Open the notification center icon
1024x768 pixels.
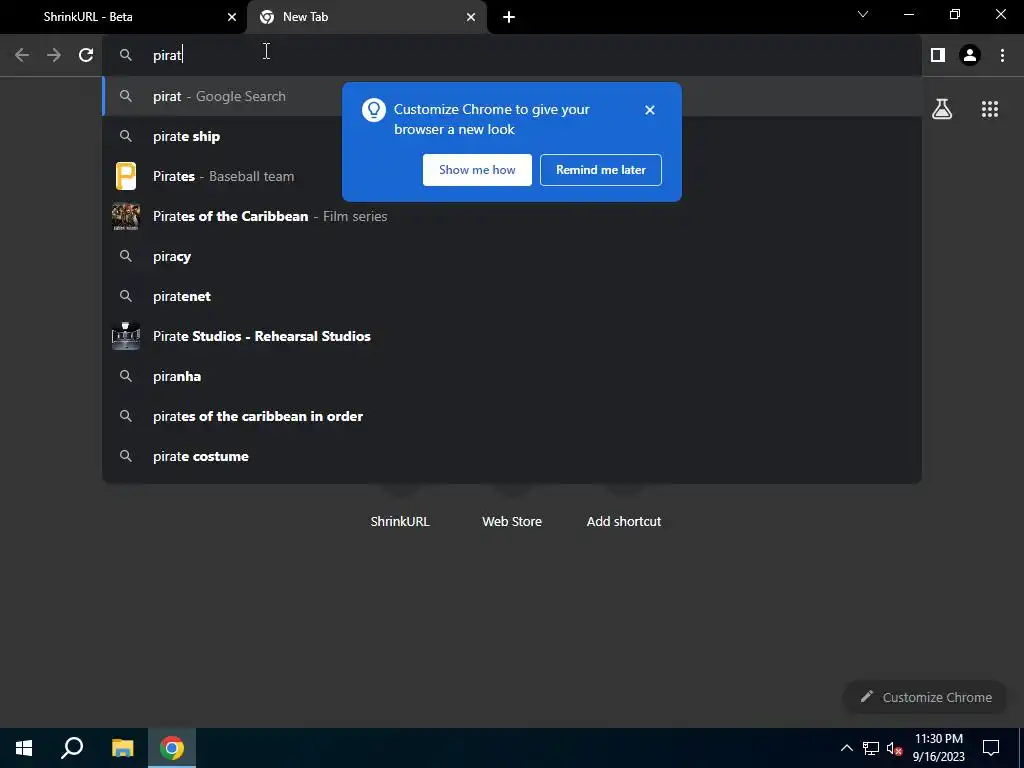[x=991, y=748]
